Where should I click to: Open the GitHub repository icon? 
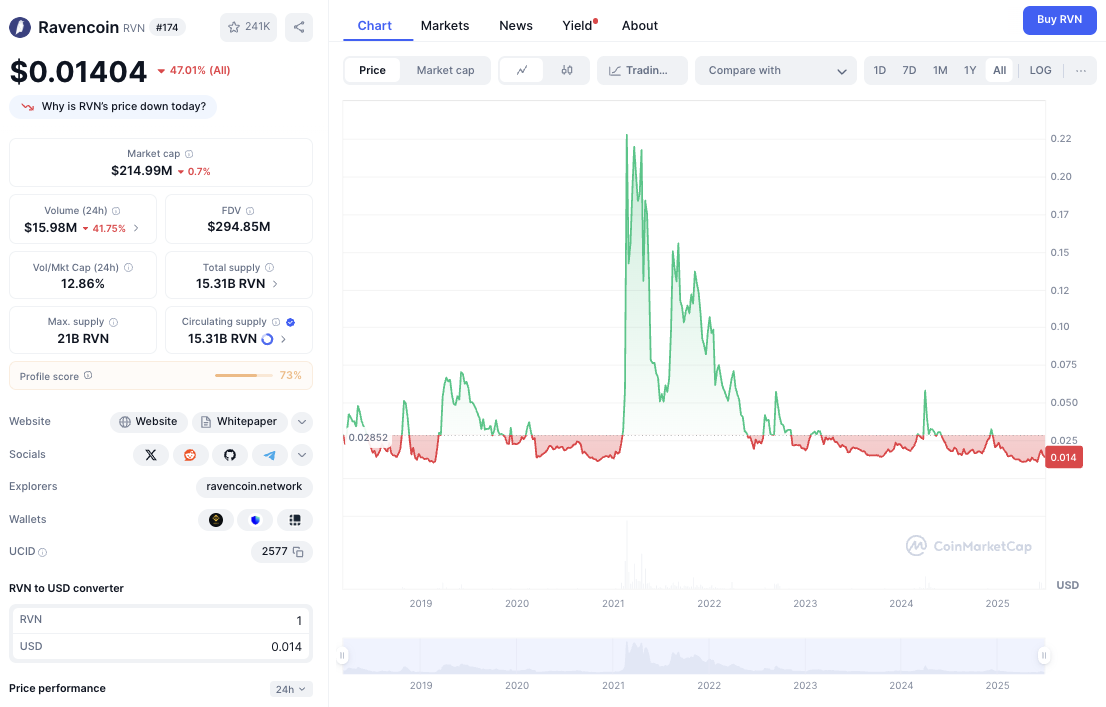[x=229, y=455]
